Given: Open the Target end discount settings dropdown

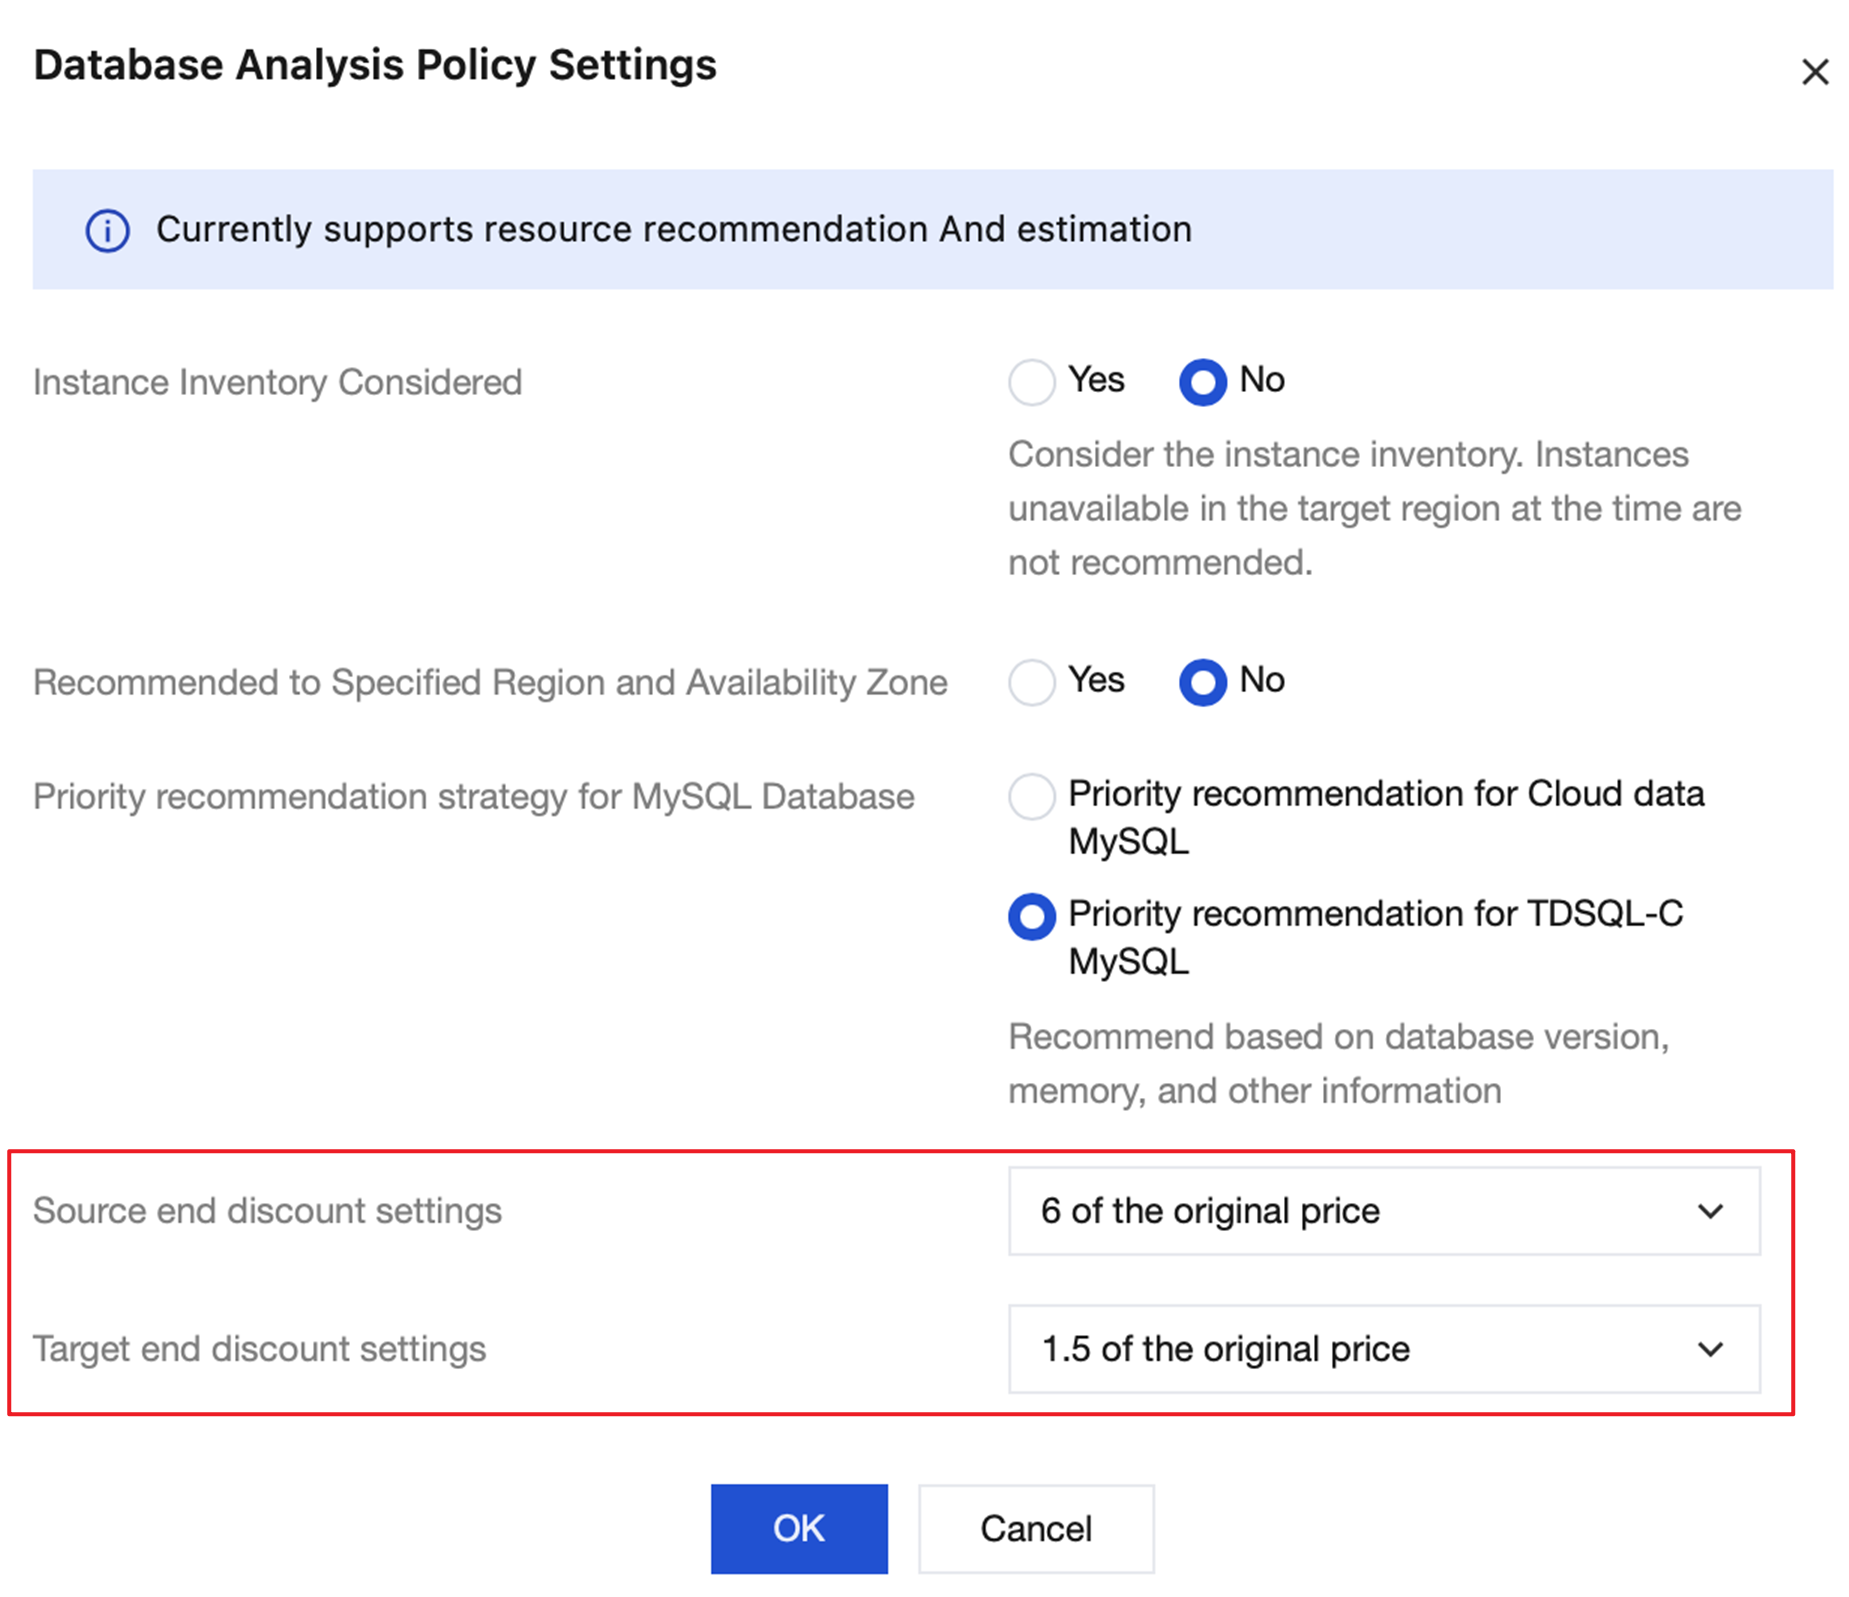Looking at the screenshot, I should click(x=1383, y=1349).
